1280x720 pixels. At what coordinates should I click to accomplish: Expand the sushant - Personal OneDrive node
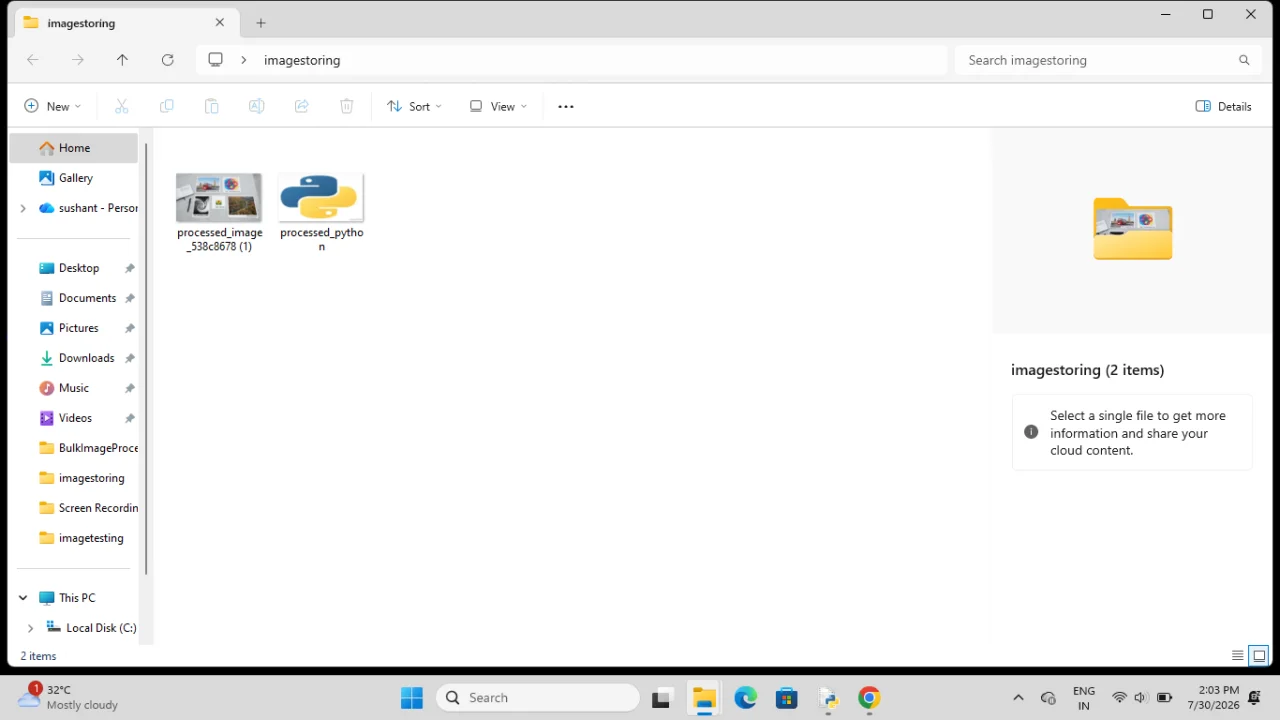[23, 208]
